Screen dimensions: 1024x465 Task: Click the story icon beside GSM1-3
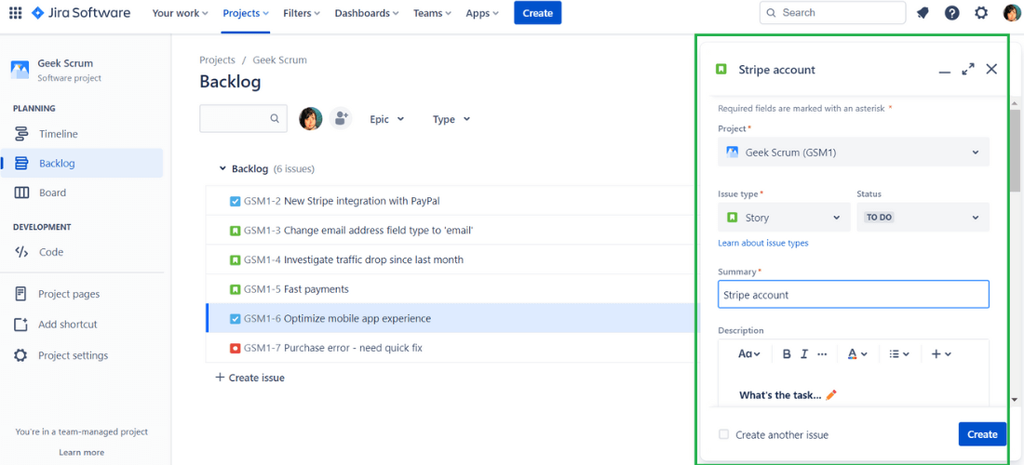235,231
